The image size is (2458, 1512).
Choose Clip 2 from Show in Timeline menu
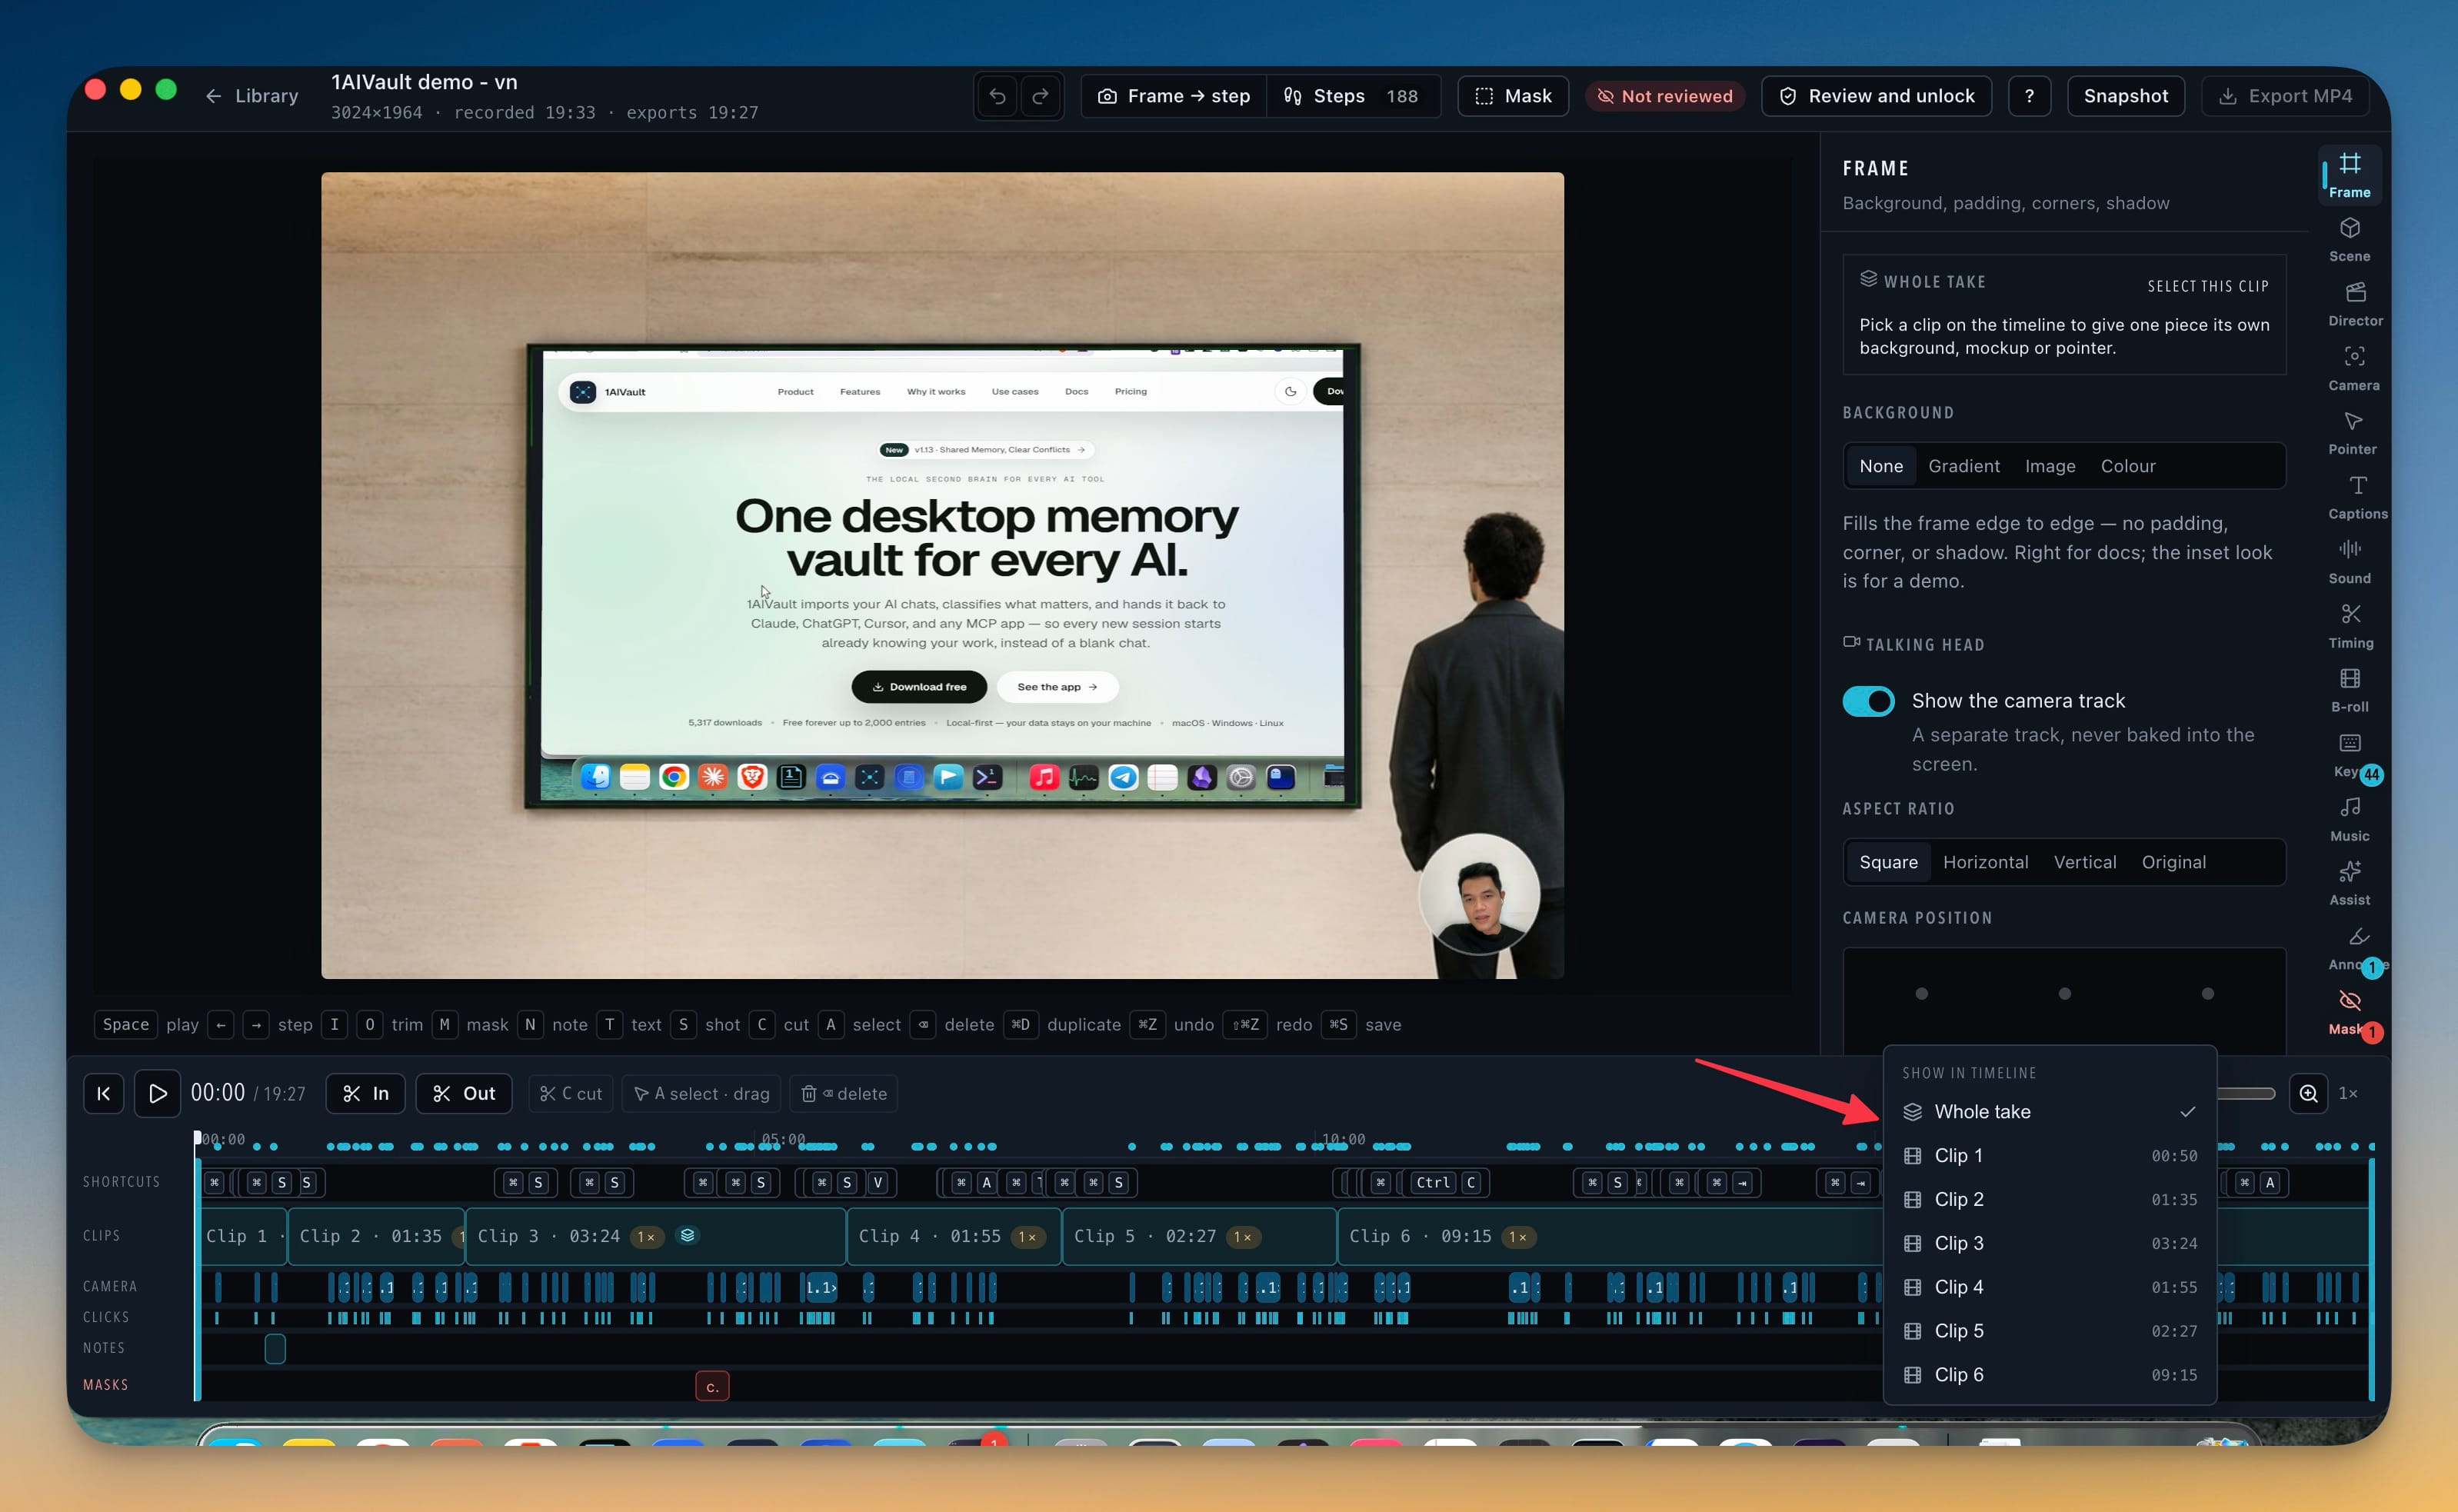pyautogui.click(x=2049, y=1199)
